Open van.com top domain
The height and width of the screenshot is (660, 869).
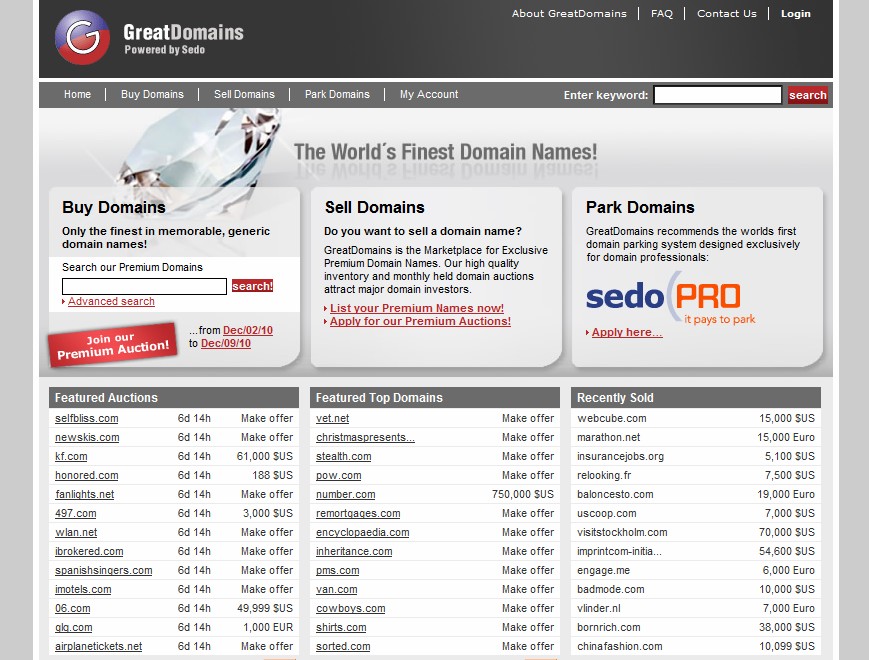[336, 590]
